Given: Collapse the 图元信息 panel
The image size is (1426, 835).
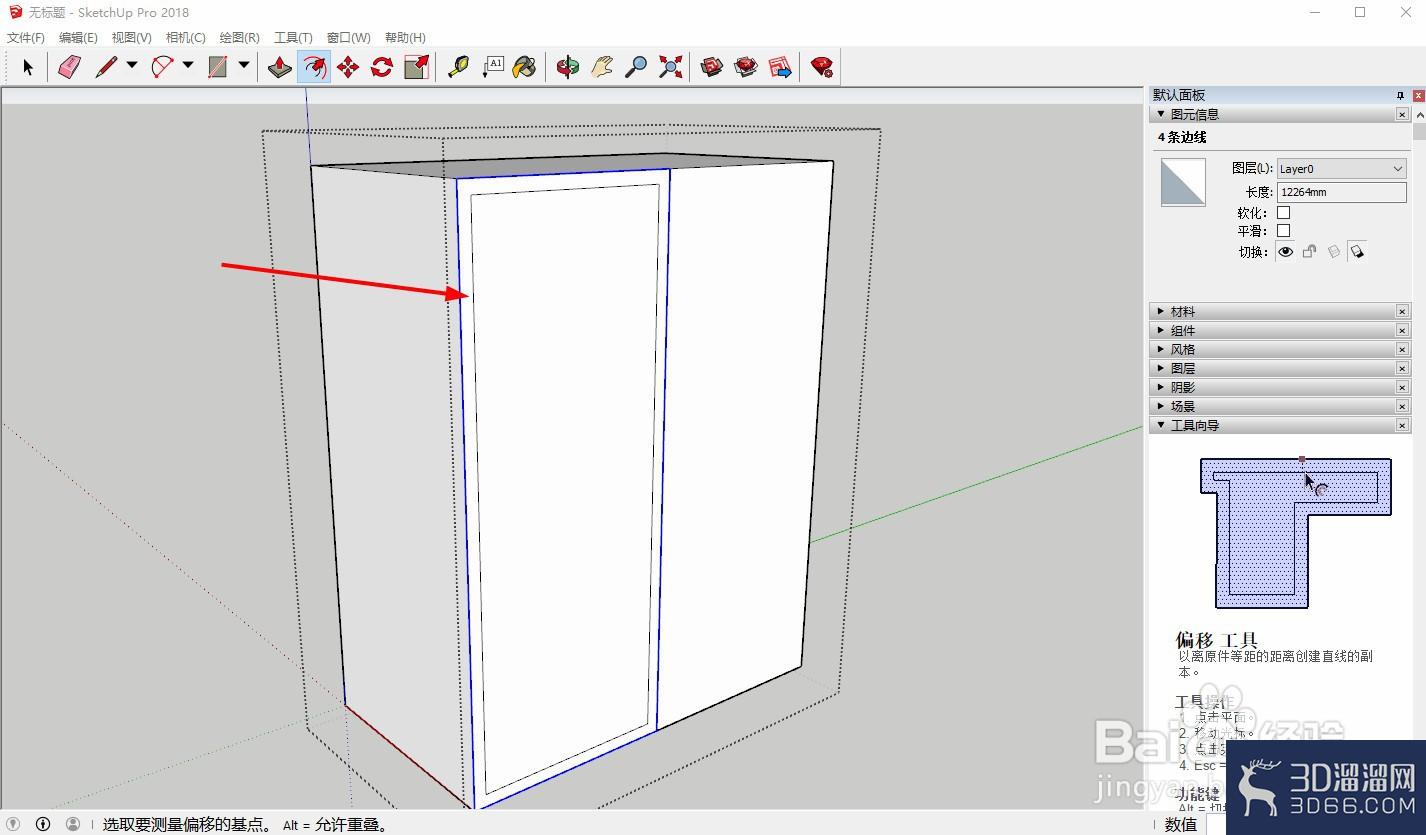Looking at the screenshot, I should pos(1161,114).
